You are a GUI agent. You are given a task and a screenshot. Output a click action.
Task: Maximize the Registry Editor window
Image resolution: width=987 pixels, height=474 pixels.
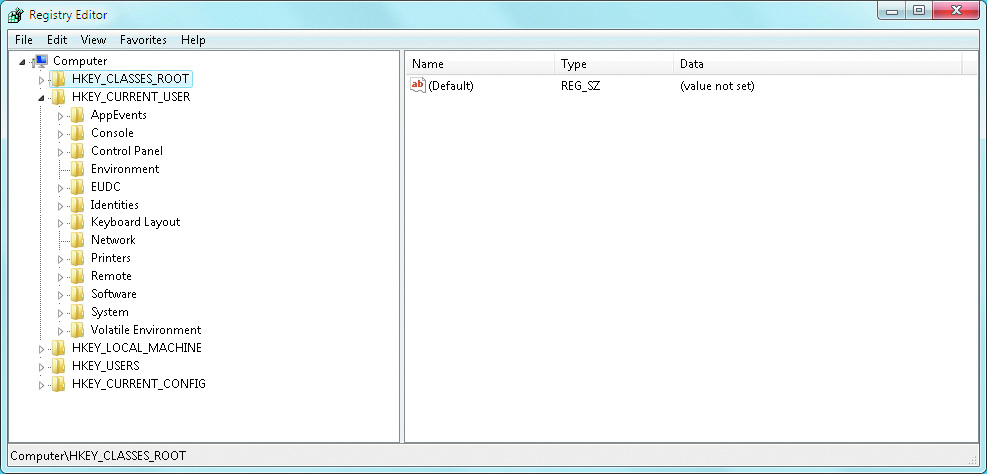pos(918,11)
